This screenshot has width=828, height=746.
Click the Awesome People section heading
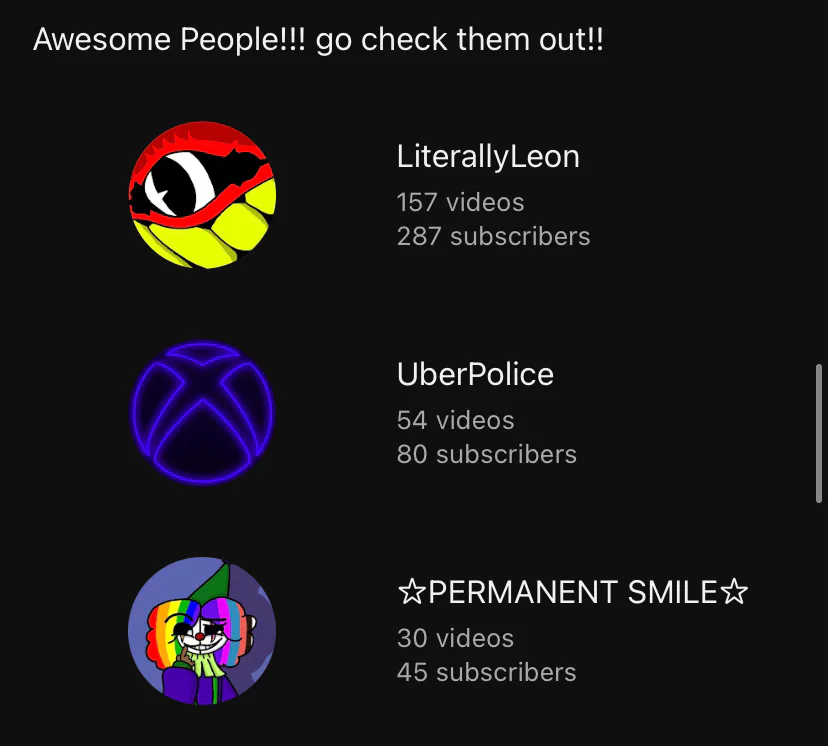coord(318,40)
